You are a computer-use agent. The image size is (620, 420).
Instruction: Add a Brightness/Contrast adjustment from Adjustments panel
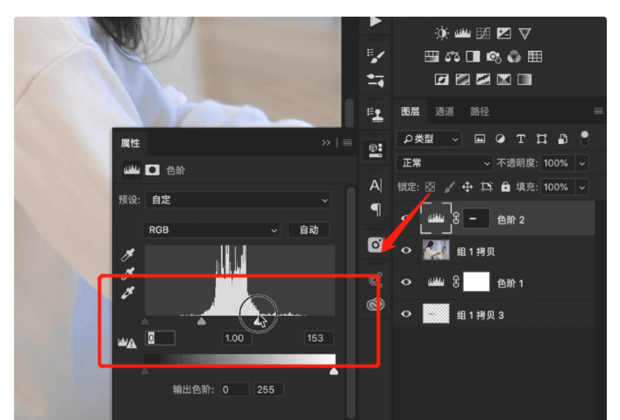tap(441, 33)
